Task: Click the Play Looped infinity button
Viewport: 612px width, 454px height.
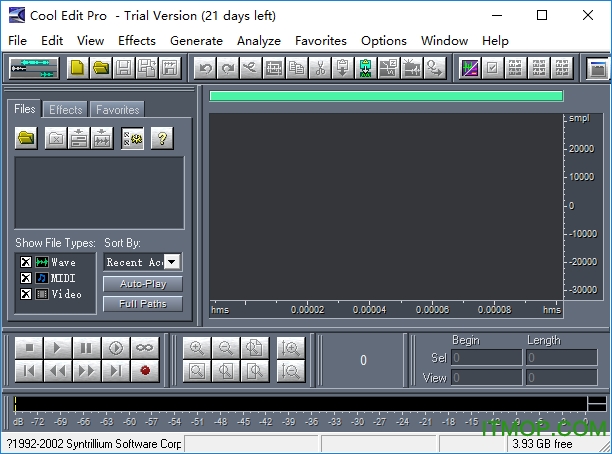Action: click(145, 347)
